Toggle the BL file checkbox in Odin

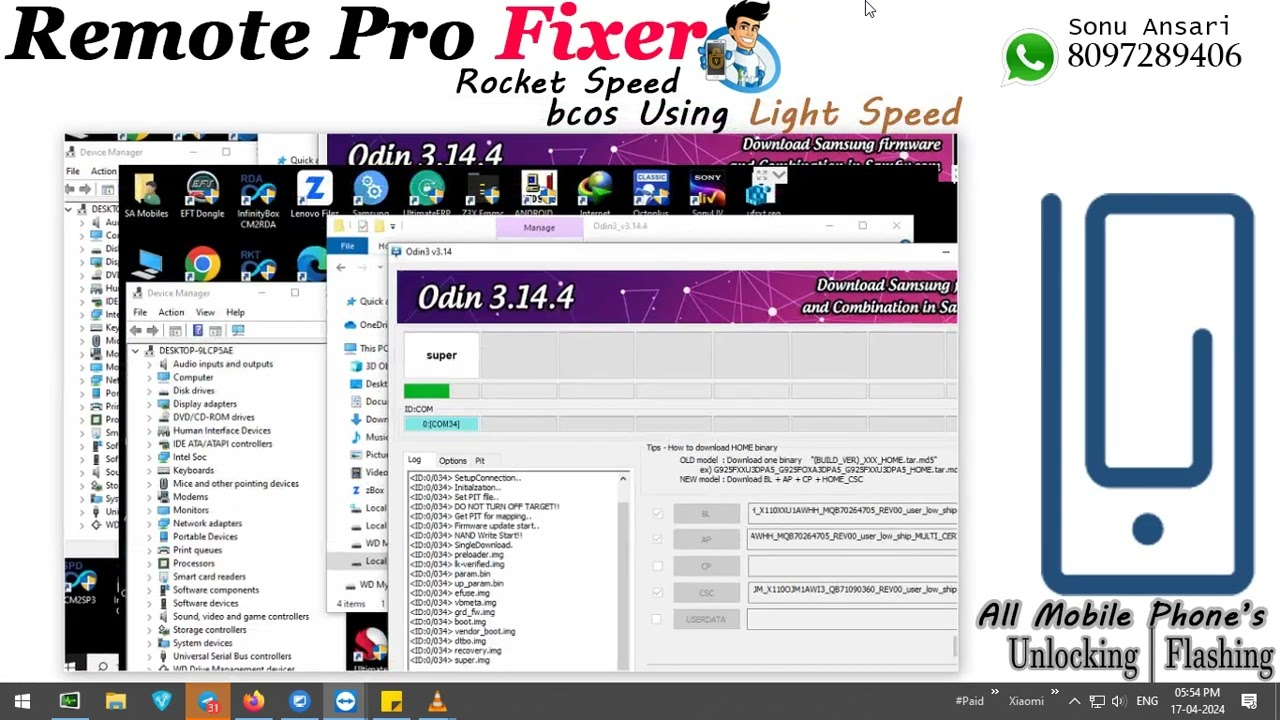coord(657,513)
